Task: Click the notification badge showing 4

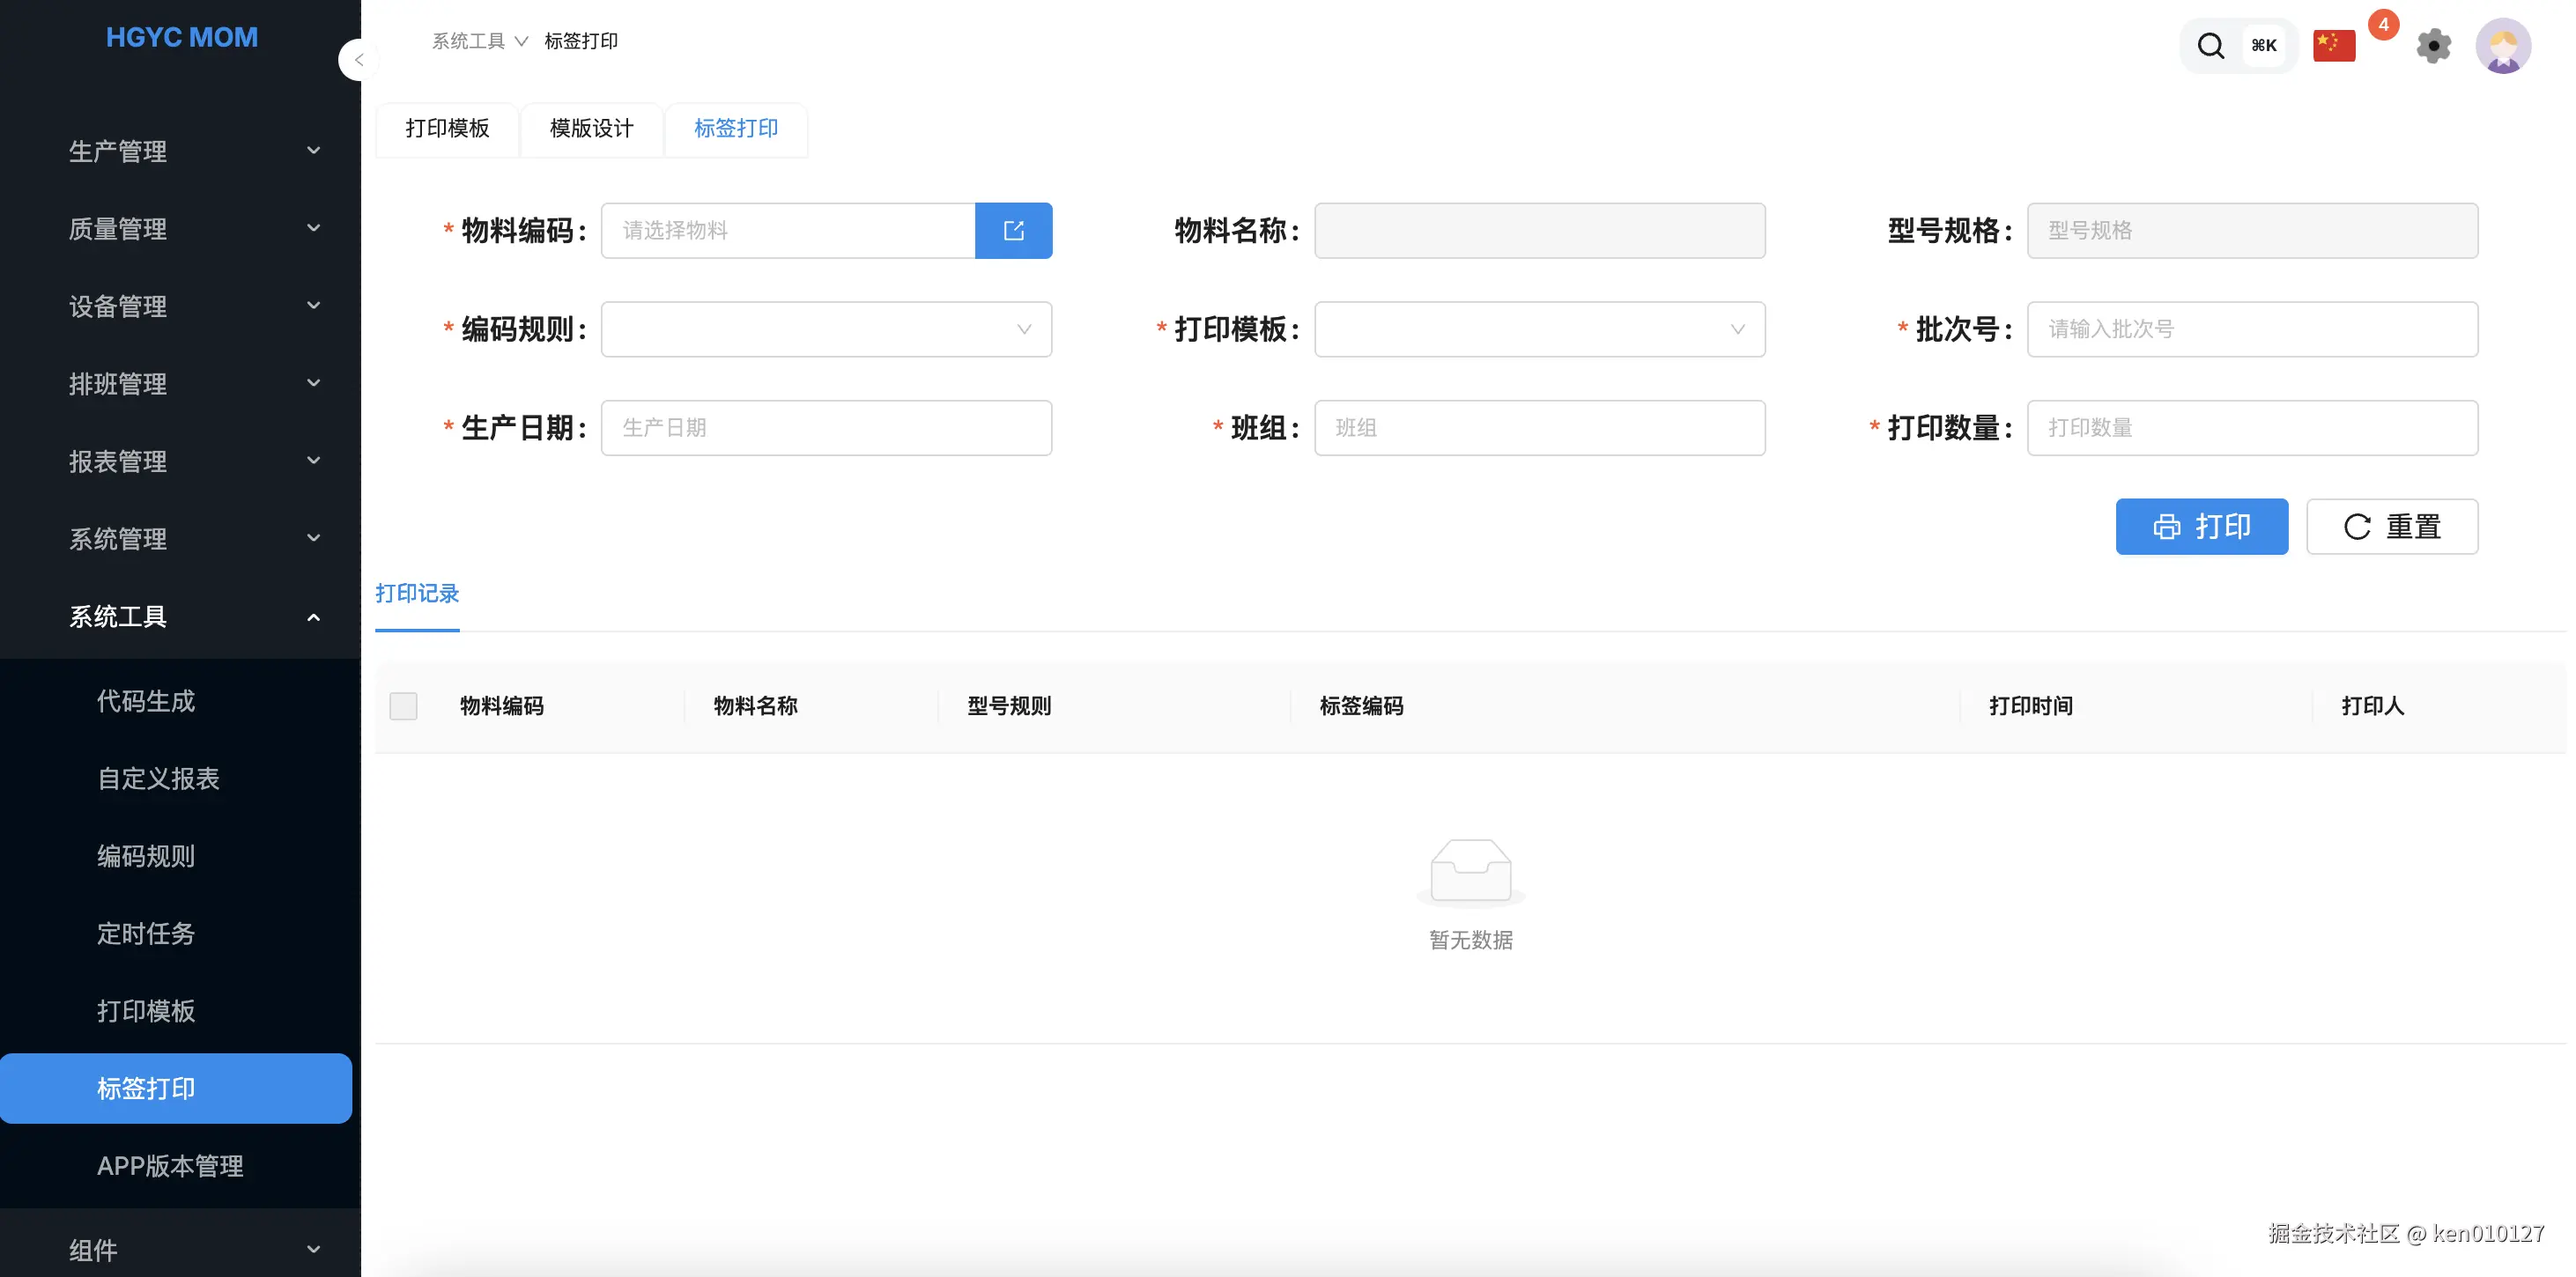Action: (2383, 25)
